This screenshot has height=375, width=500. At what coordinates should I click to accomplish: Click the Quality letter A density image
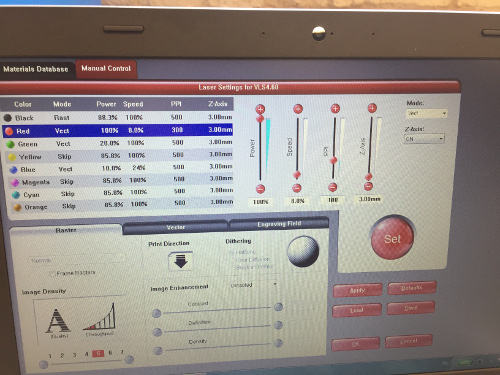[58, 321]
